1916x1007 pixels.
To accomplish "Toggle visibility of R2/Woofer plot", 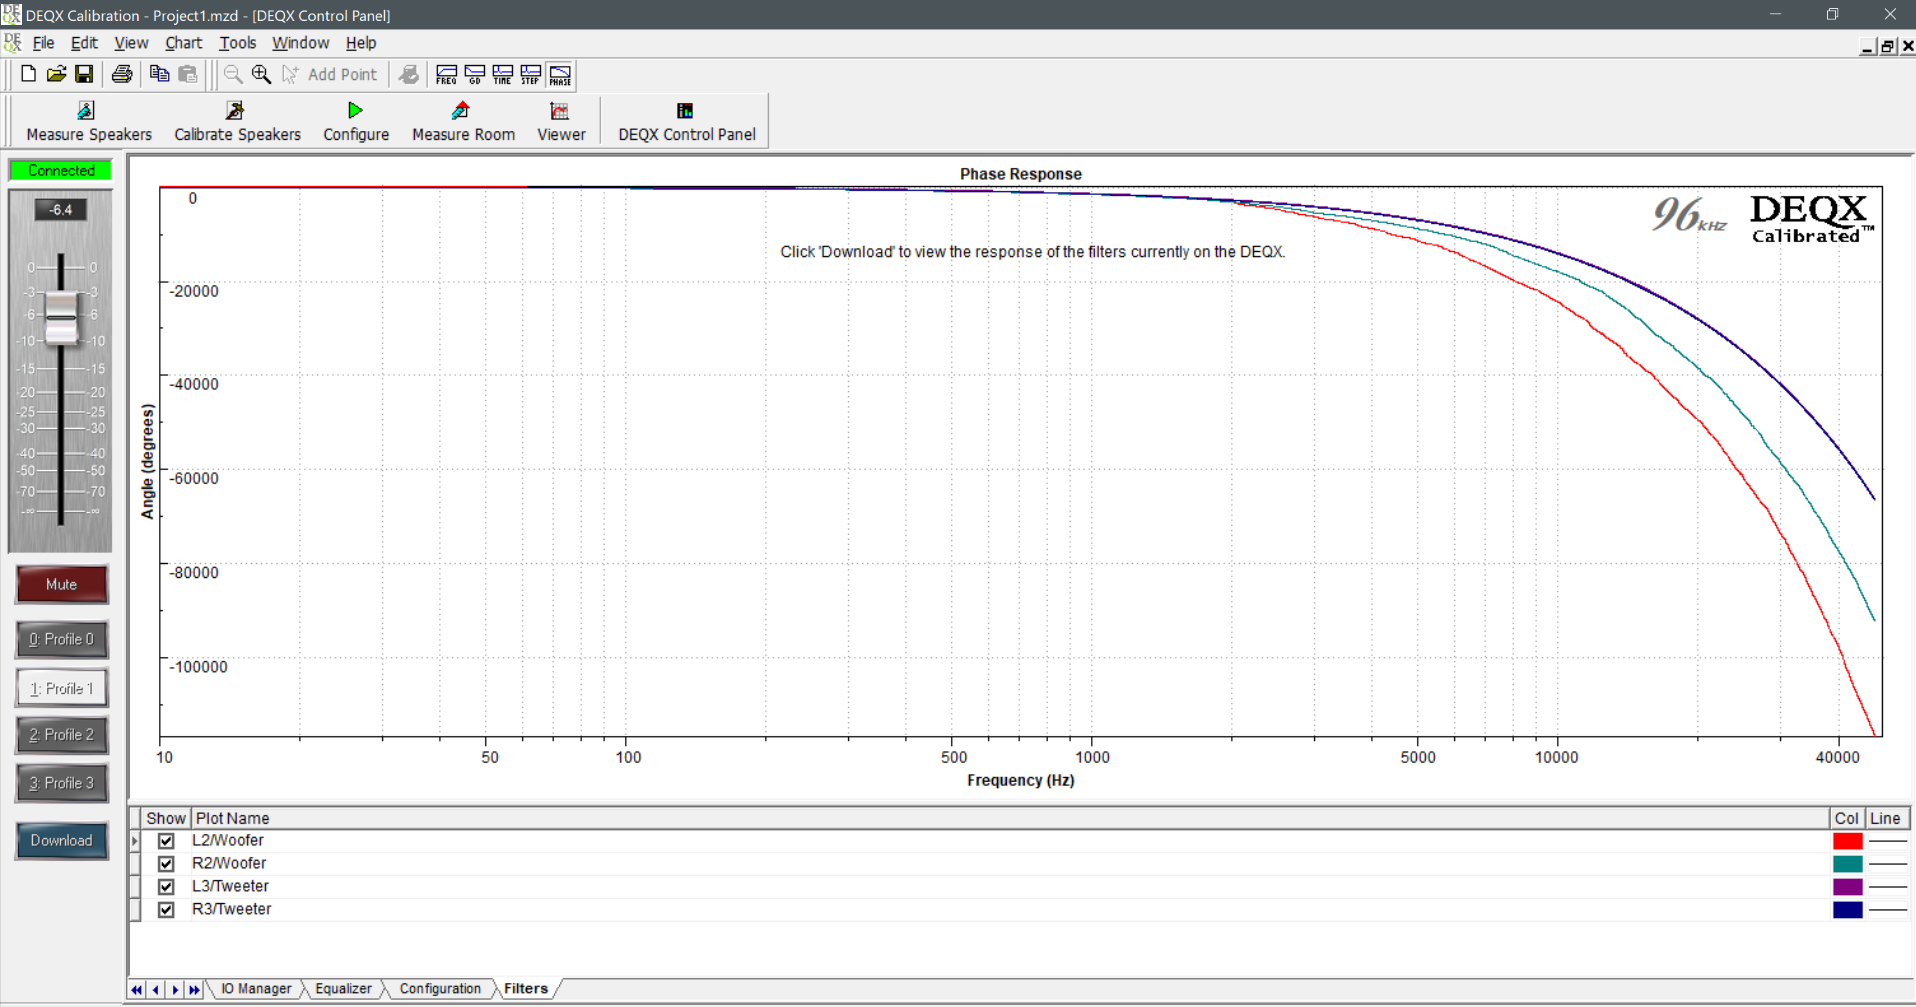I will point(166,864).
